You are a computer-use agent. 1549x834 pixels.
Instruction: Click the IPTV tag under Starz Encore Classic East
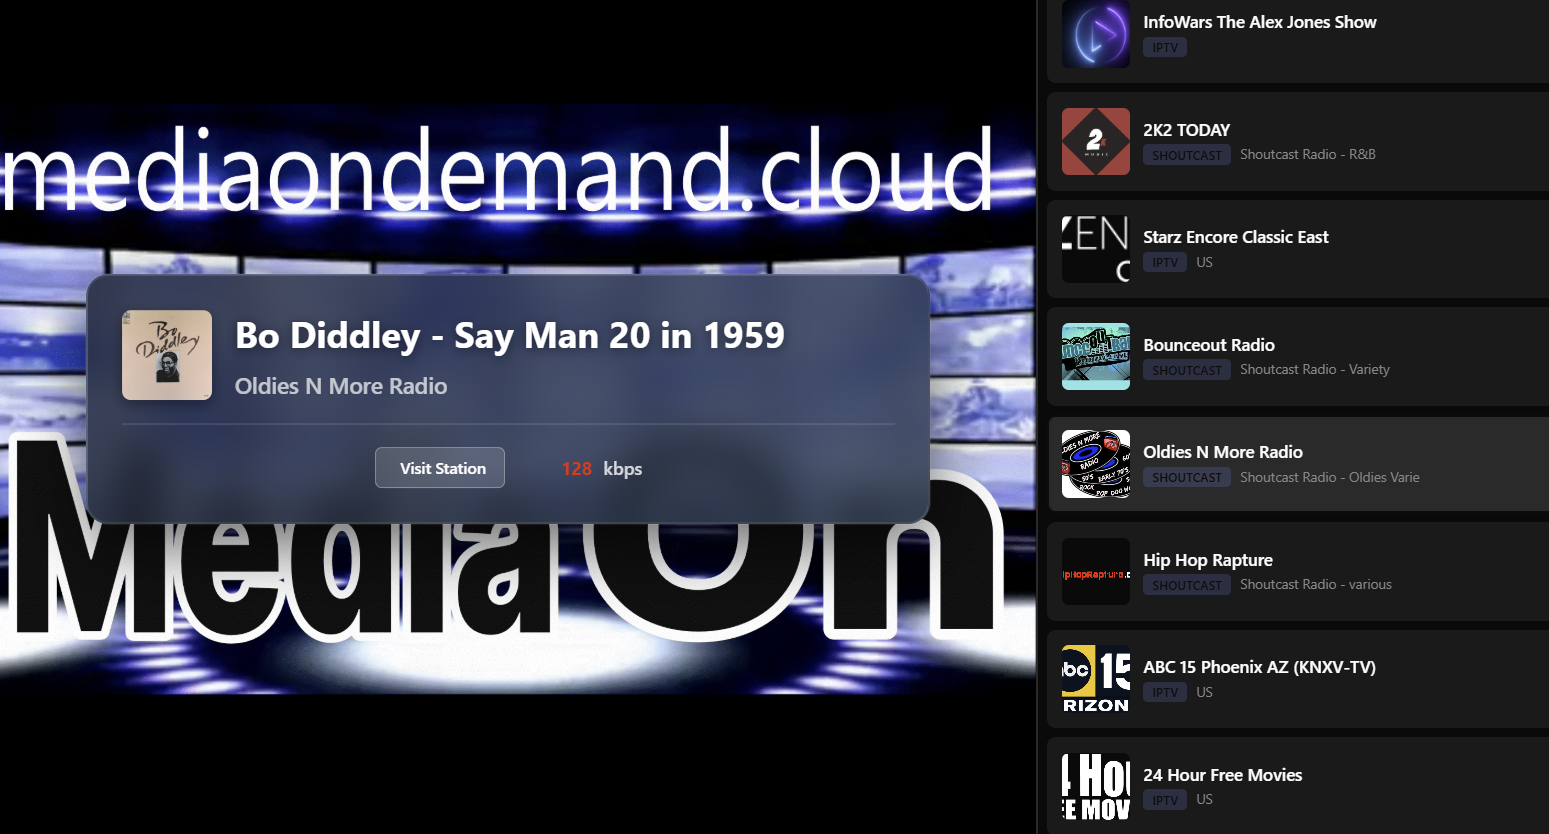tap(1164, 263)
